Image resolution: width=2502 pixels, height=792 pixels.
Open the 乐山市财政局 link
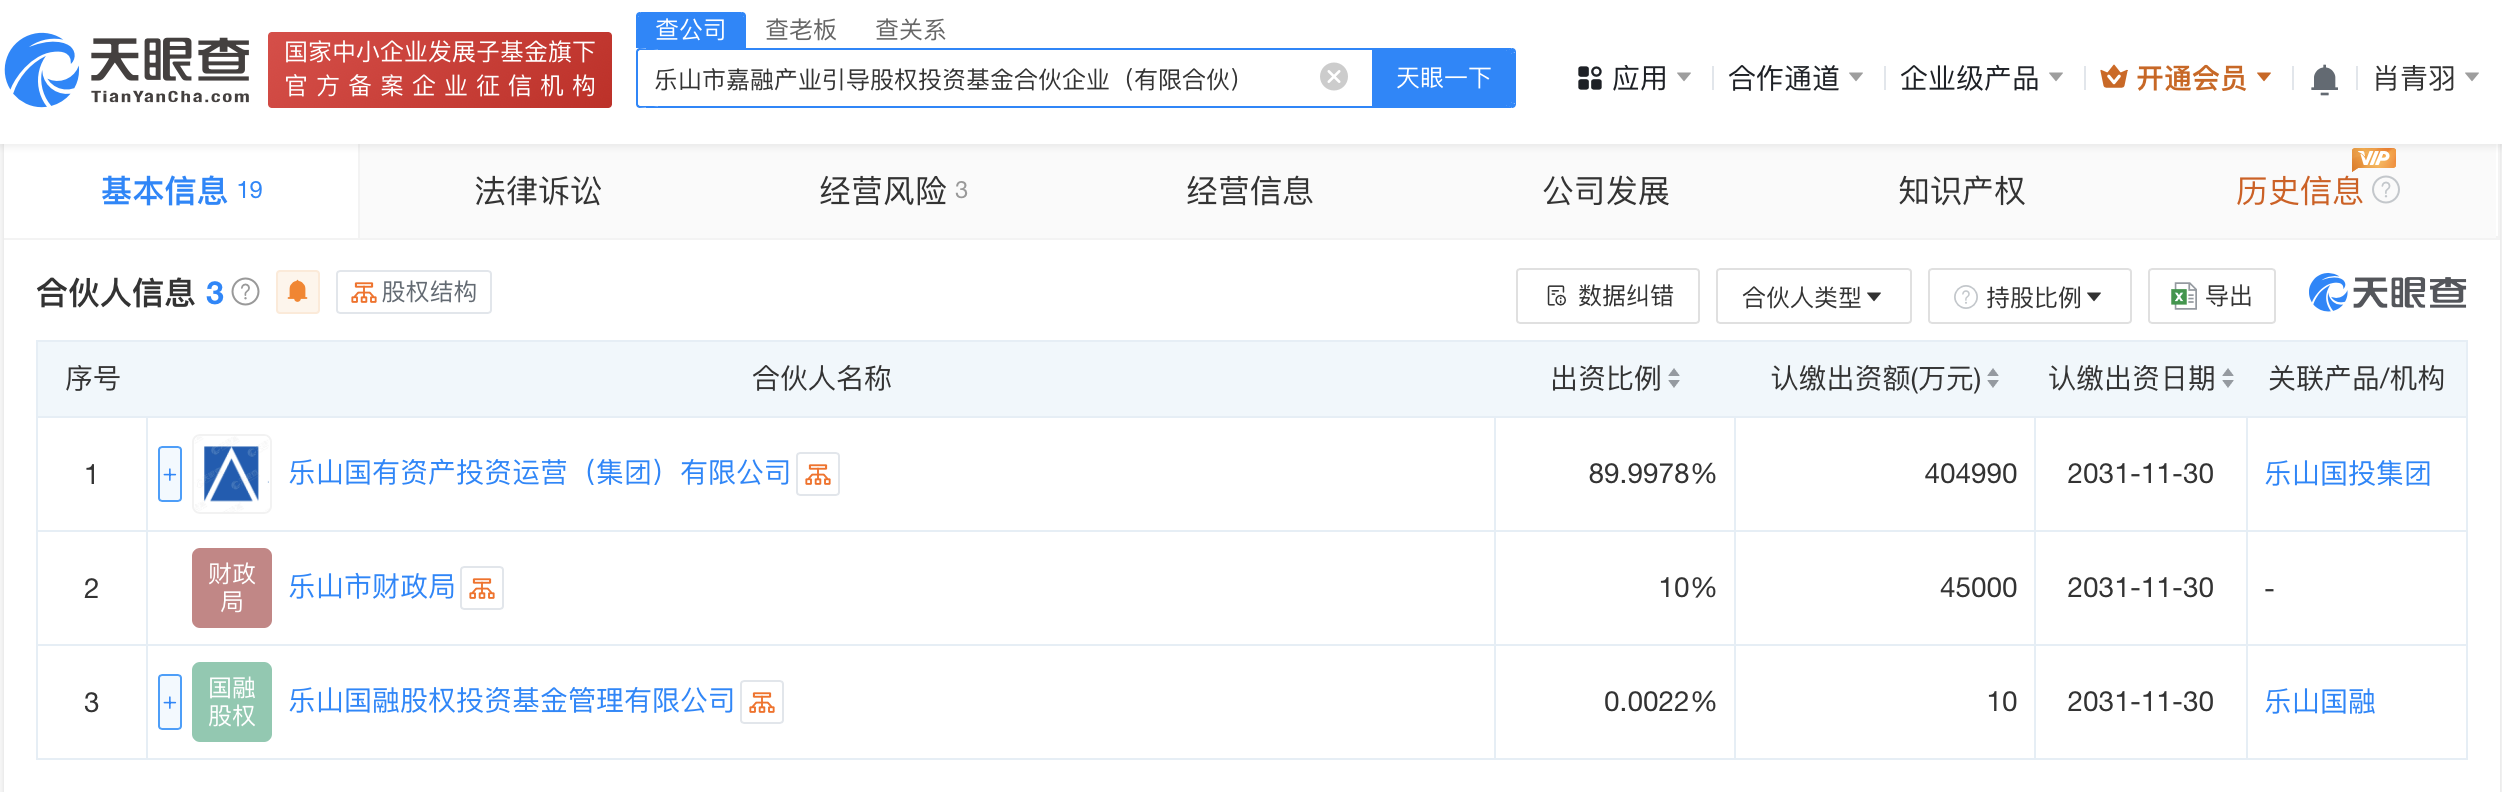[x=372, y=587]
